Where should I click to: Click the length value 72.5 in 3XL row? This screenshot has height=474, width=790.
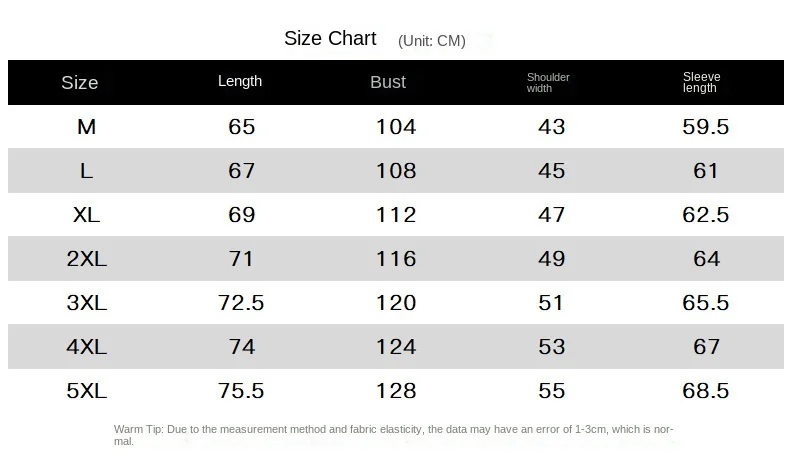241,303
